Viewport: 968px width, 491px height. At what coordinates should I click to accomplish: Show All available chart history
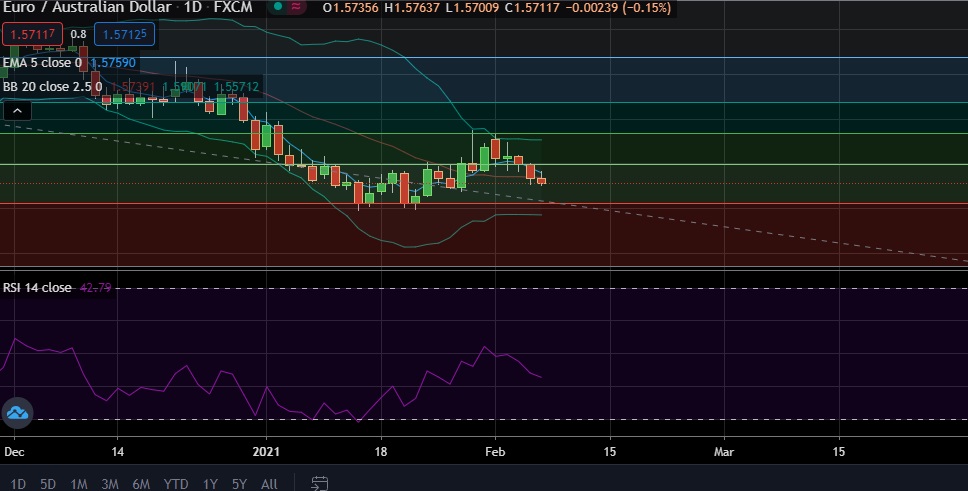(269, 484)
